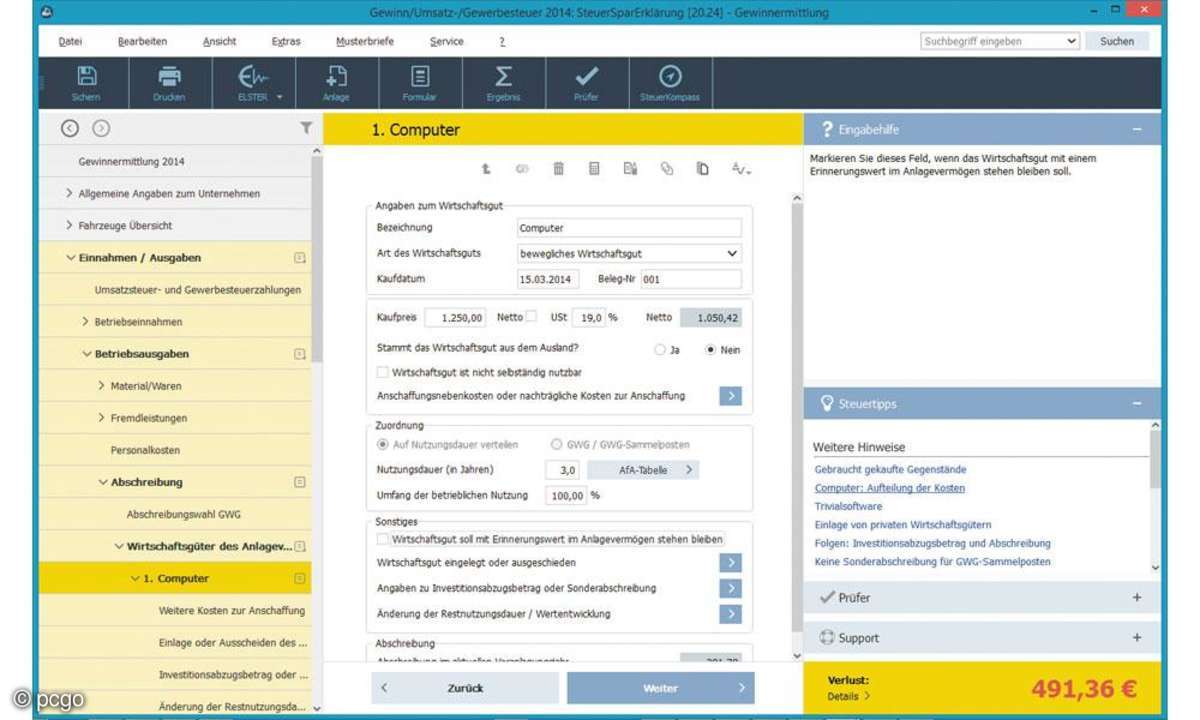Open the Formular view
The height and width of the screenshot is (720, 1200).
pos(420,77)
